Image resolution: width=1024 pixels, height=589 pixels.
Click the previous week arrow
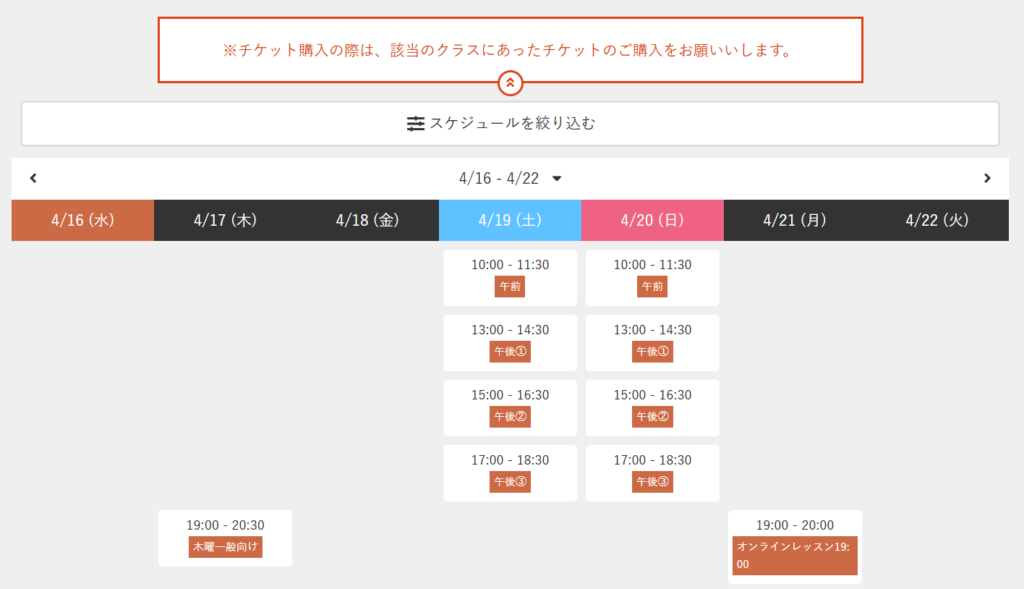pos(33,179)
